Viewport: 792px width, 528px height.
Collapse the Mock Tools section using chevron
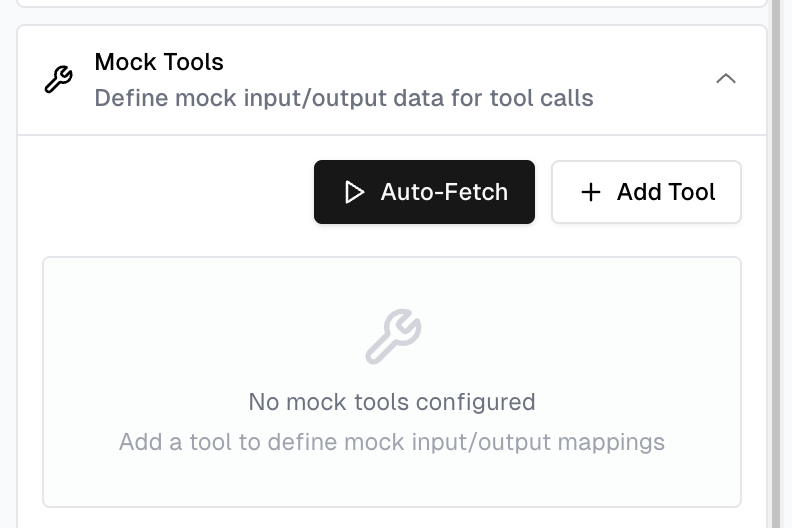click(726, 79)
